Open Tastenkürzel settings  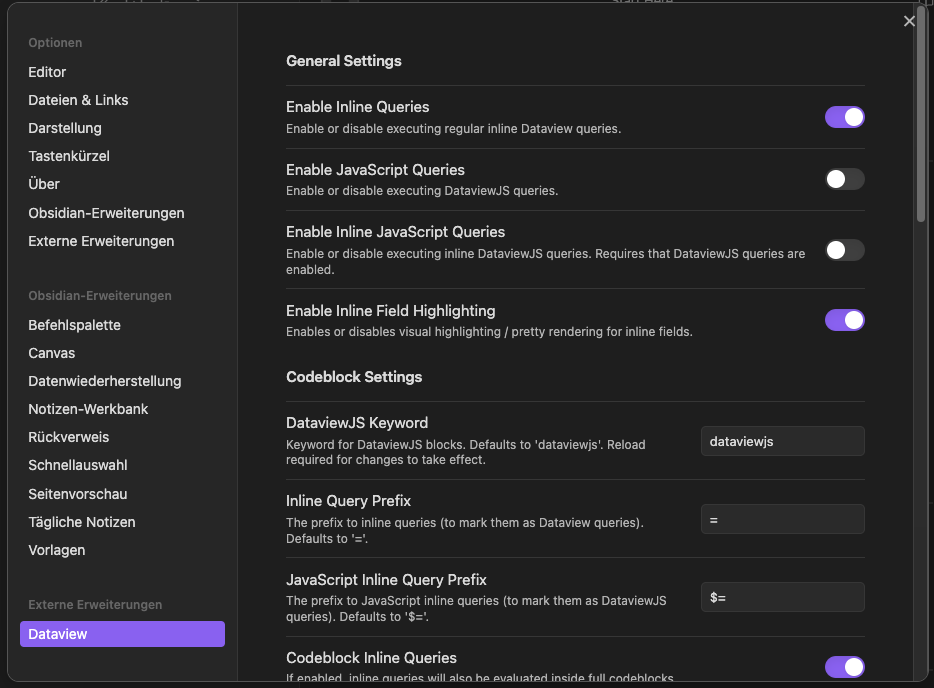click(69, 156)
